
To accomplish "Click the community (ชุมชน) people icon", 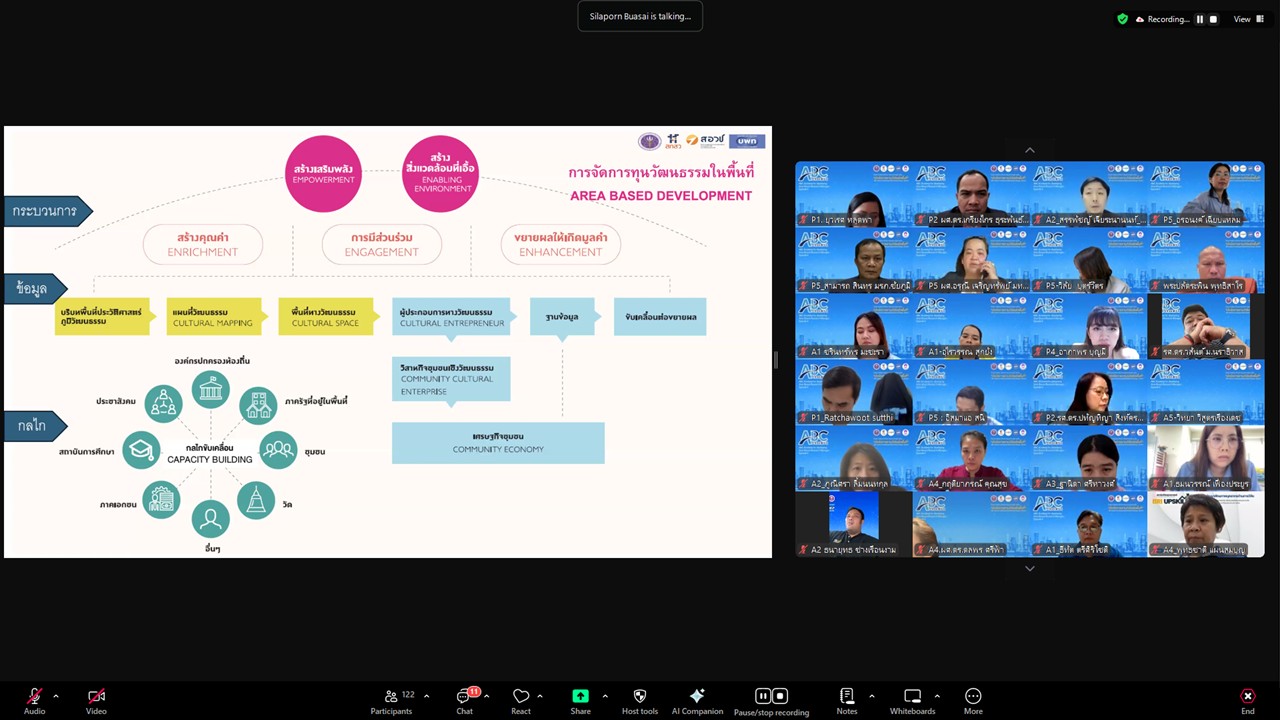I will coord(279,450).
